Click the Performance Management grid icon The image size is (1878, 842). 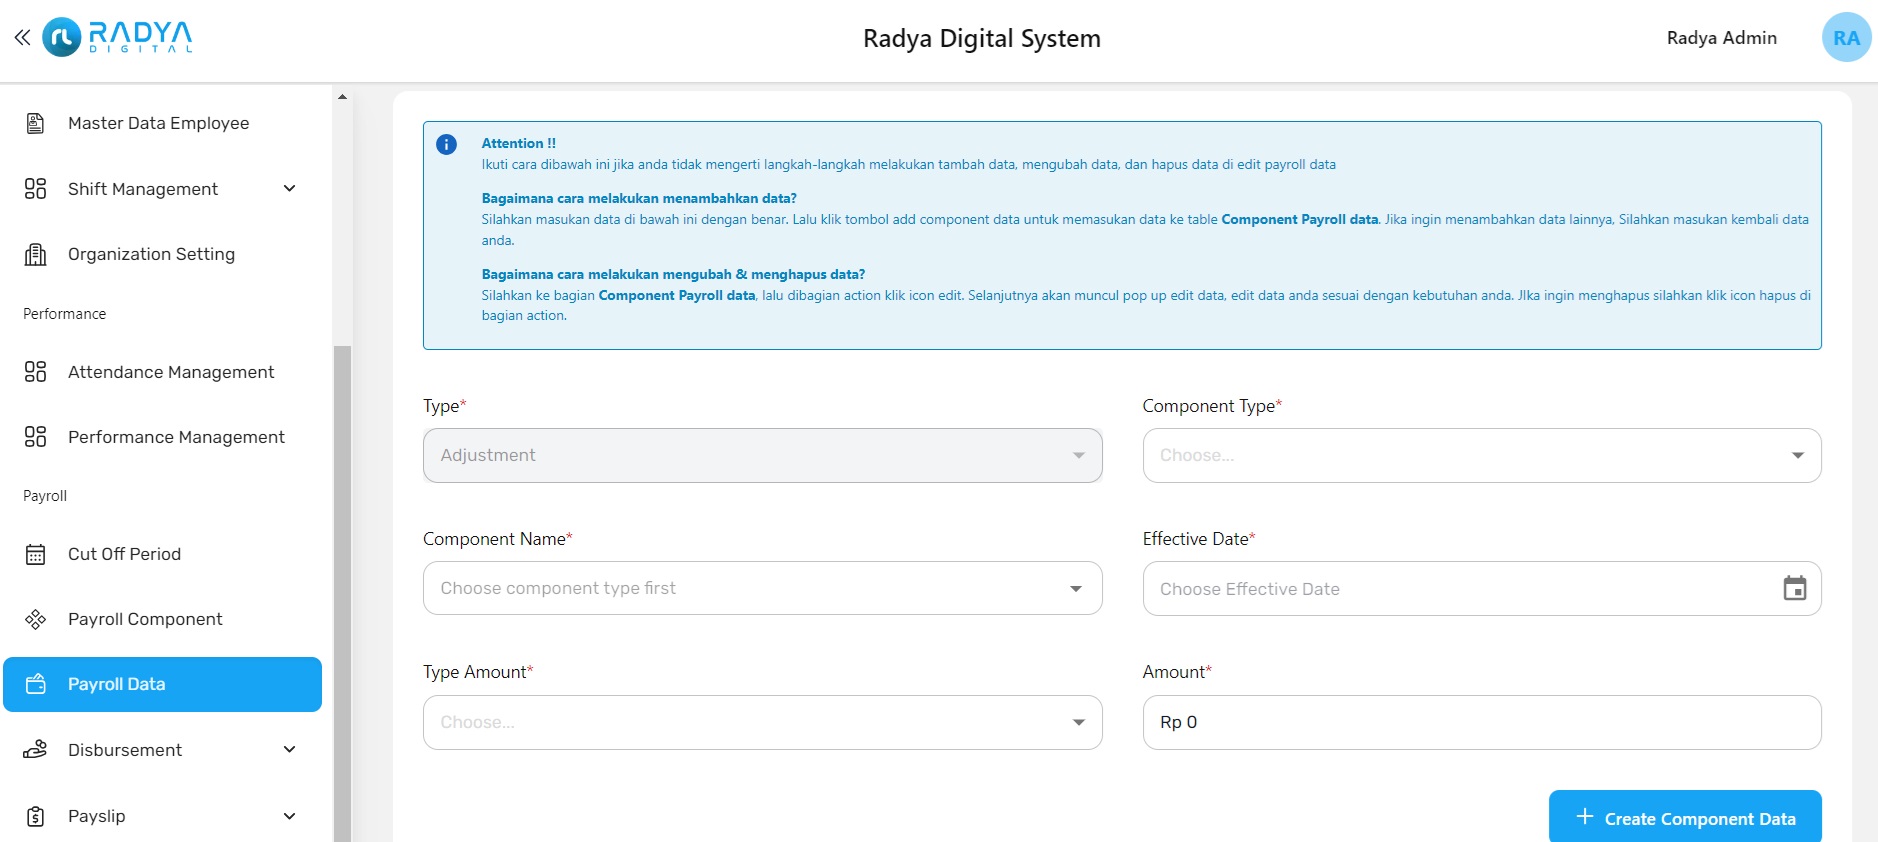[35, 437]
